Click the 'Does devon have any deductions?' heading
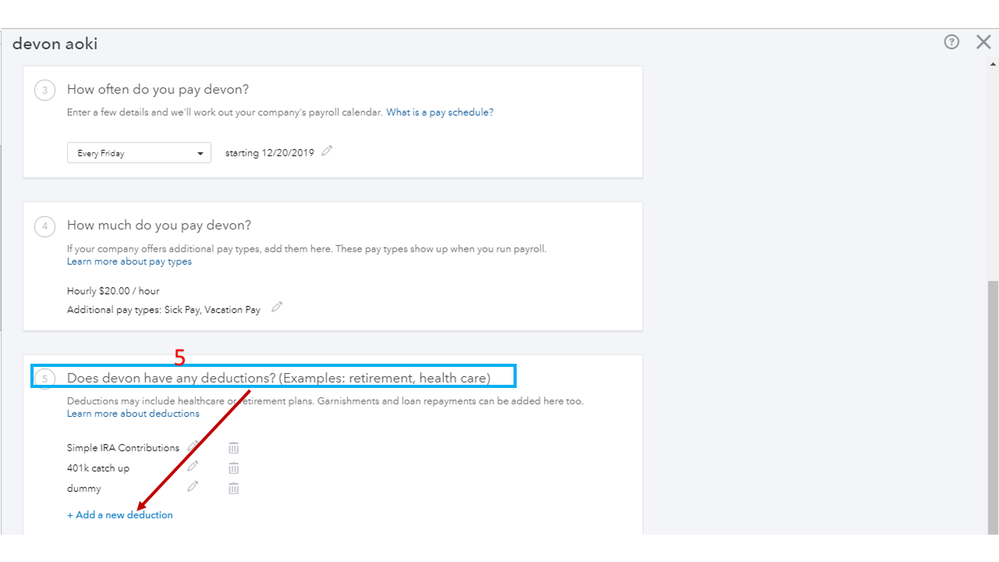This screenshot has width=999, height=562. [278, 378]
